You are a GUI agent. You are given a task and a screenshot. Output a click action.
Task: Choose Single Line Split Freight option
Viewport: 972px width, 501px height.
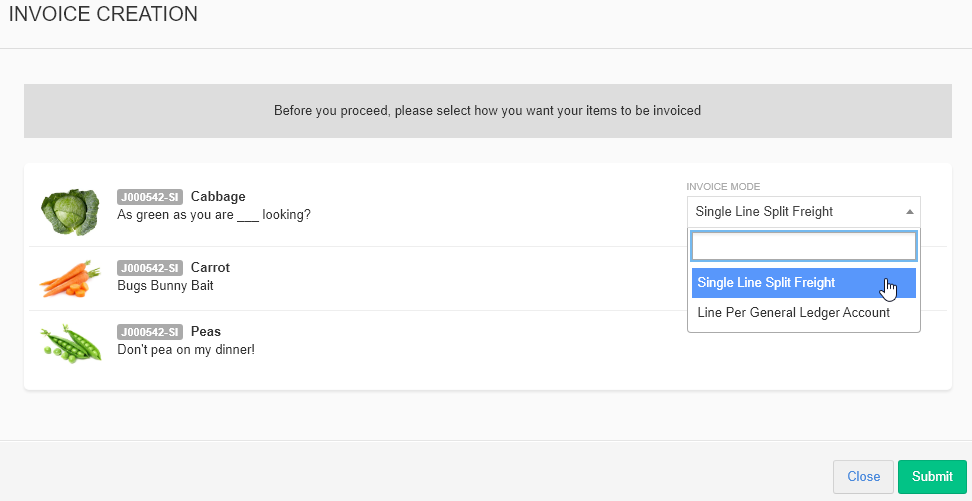(766, 283)
